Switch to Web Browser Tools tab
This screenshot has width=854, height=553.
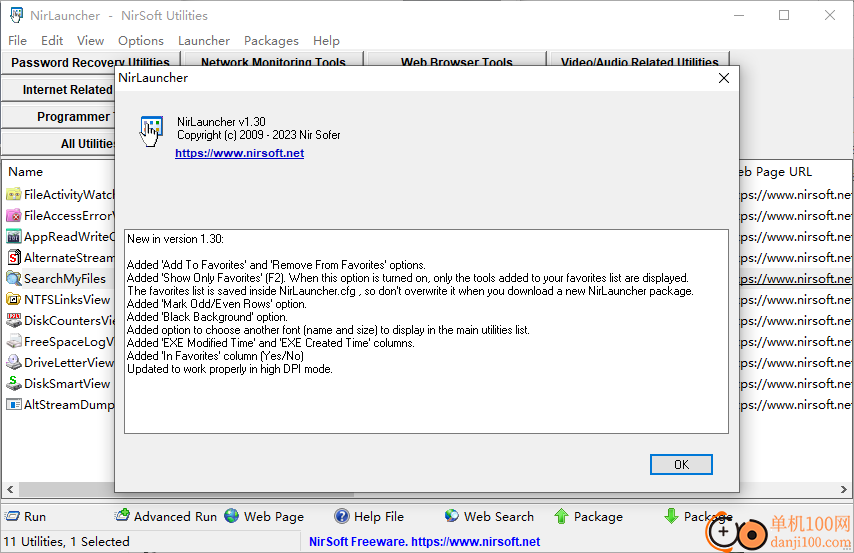(456, 61)
